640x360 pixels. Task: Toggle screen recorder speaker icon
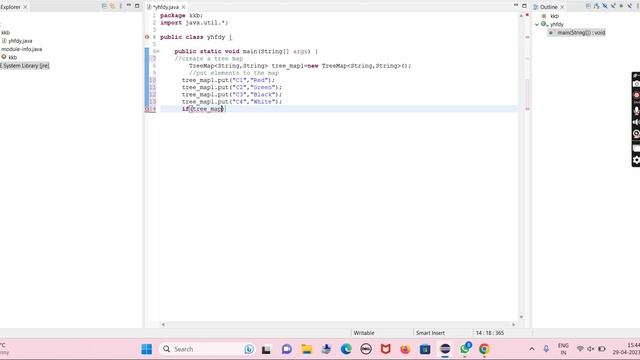click(636, 122)
